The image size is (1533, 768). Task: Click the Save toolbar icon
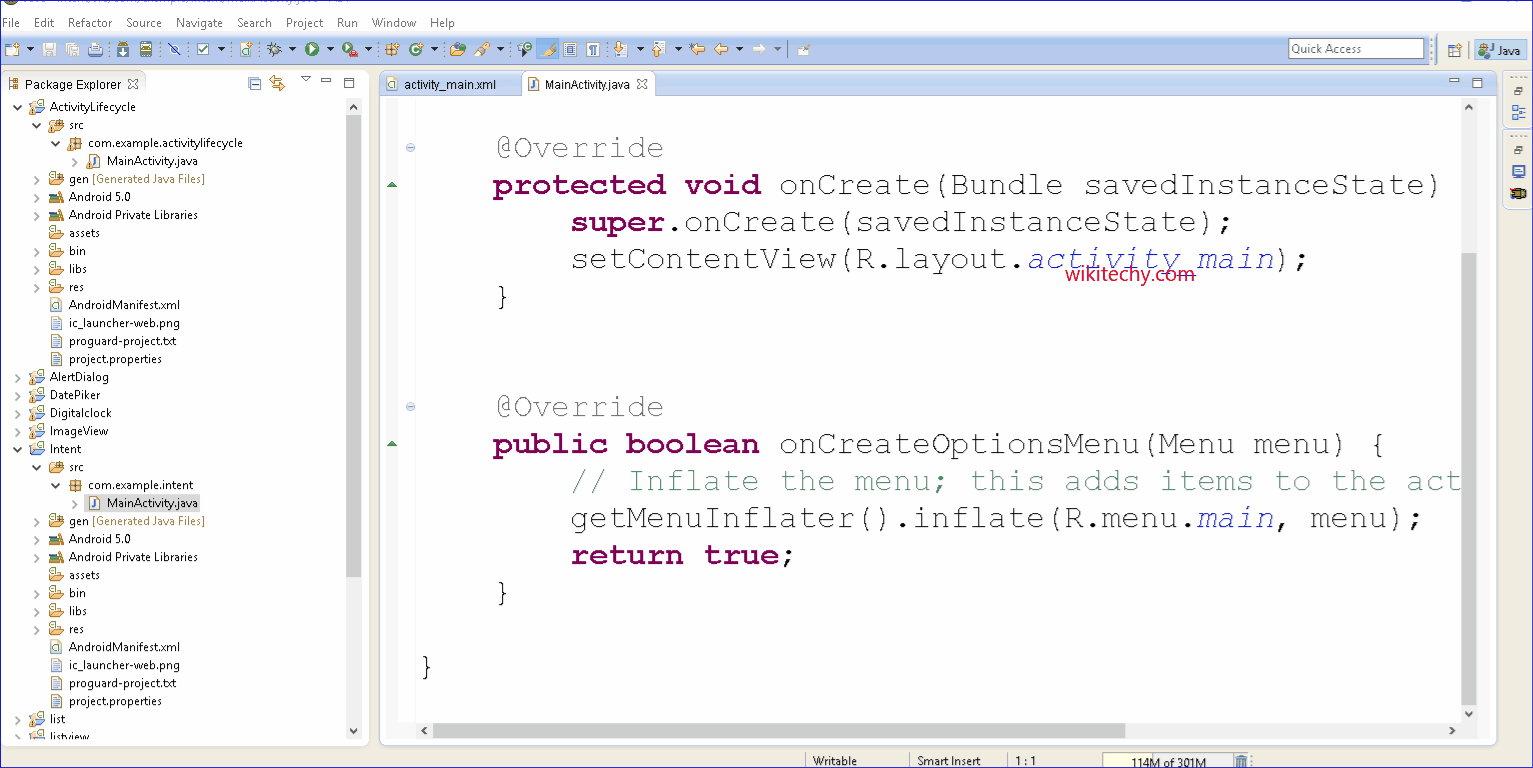pyautogui.click(x=50, y=49)
